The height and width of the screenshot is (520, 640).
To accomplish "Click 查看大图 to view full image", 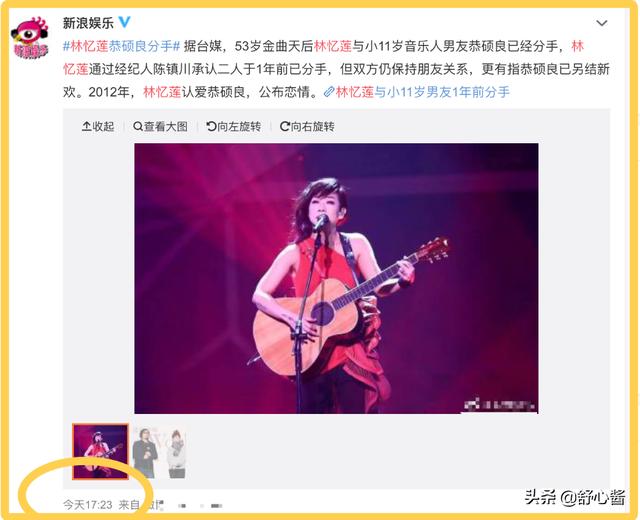I will 160,127.
